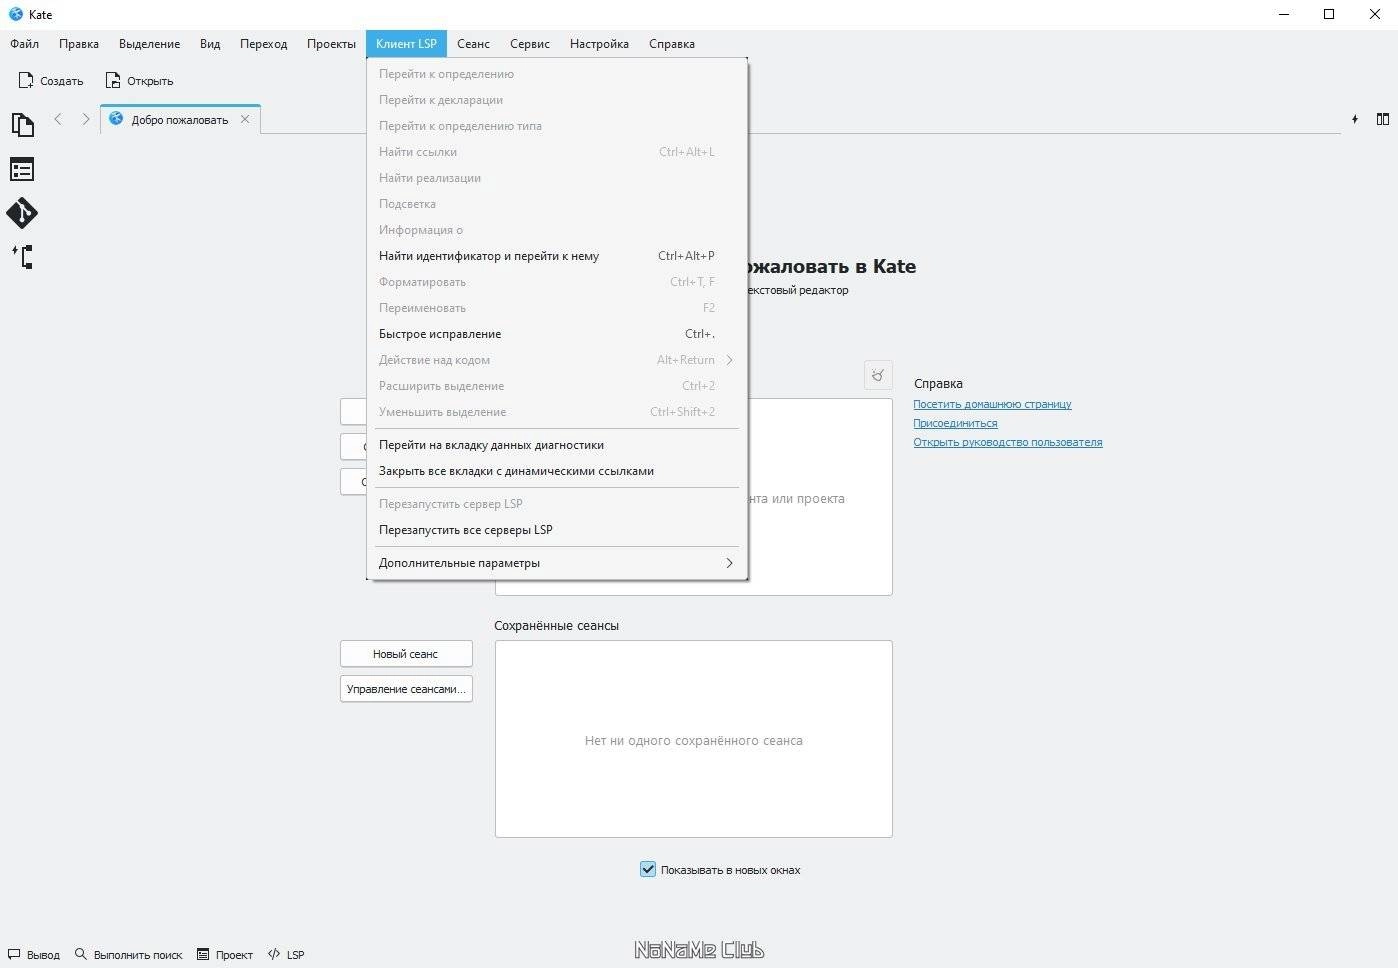Open Посетить домашнюю страницу link
Image resolution: width=1398 pixels, height=968 pixels.
pyautogui.click(x=992, y=404)
